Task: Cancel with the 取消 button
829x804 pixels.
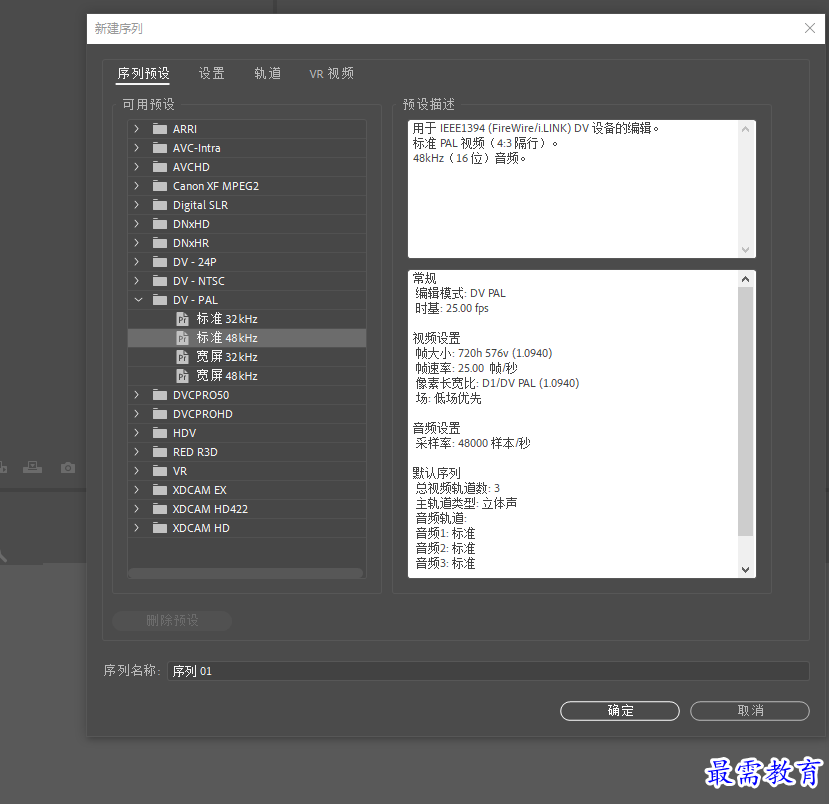Action: [x=750, y=710]
